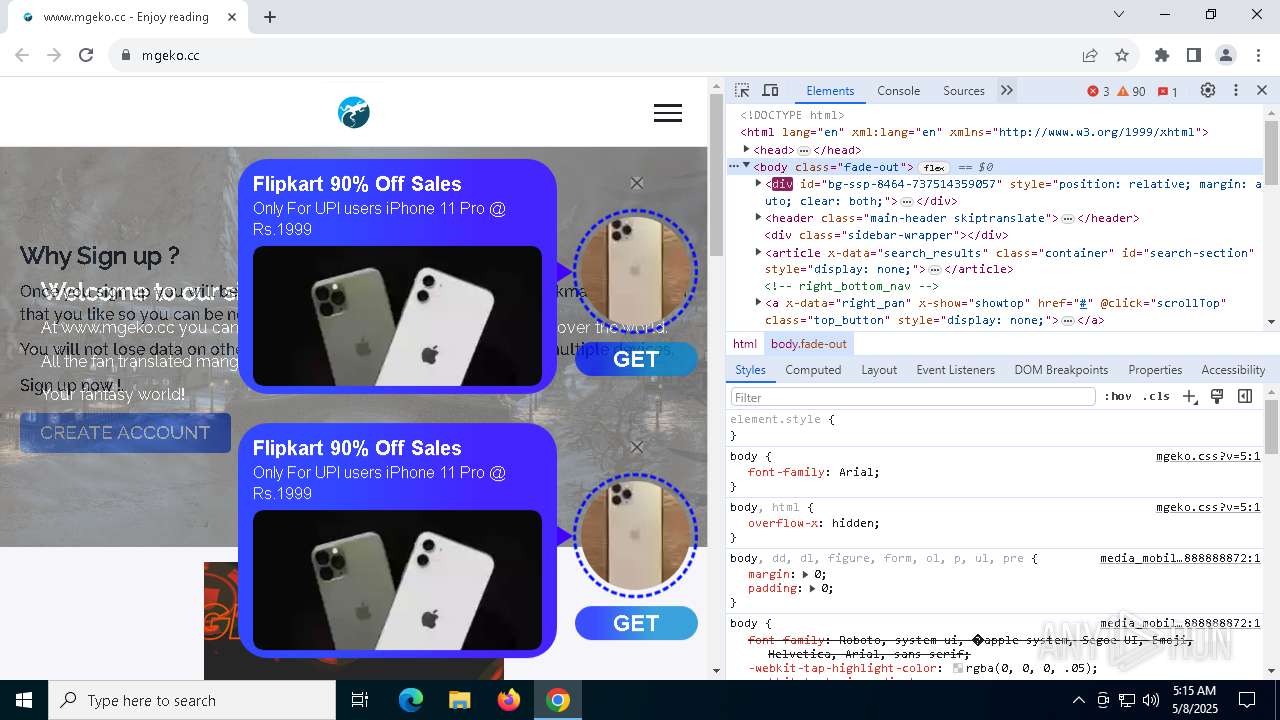The image size is (1280, 720).
Task: Open mgeko.css source link of overflow-x rule
Action: click(1208, 507)
